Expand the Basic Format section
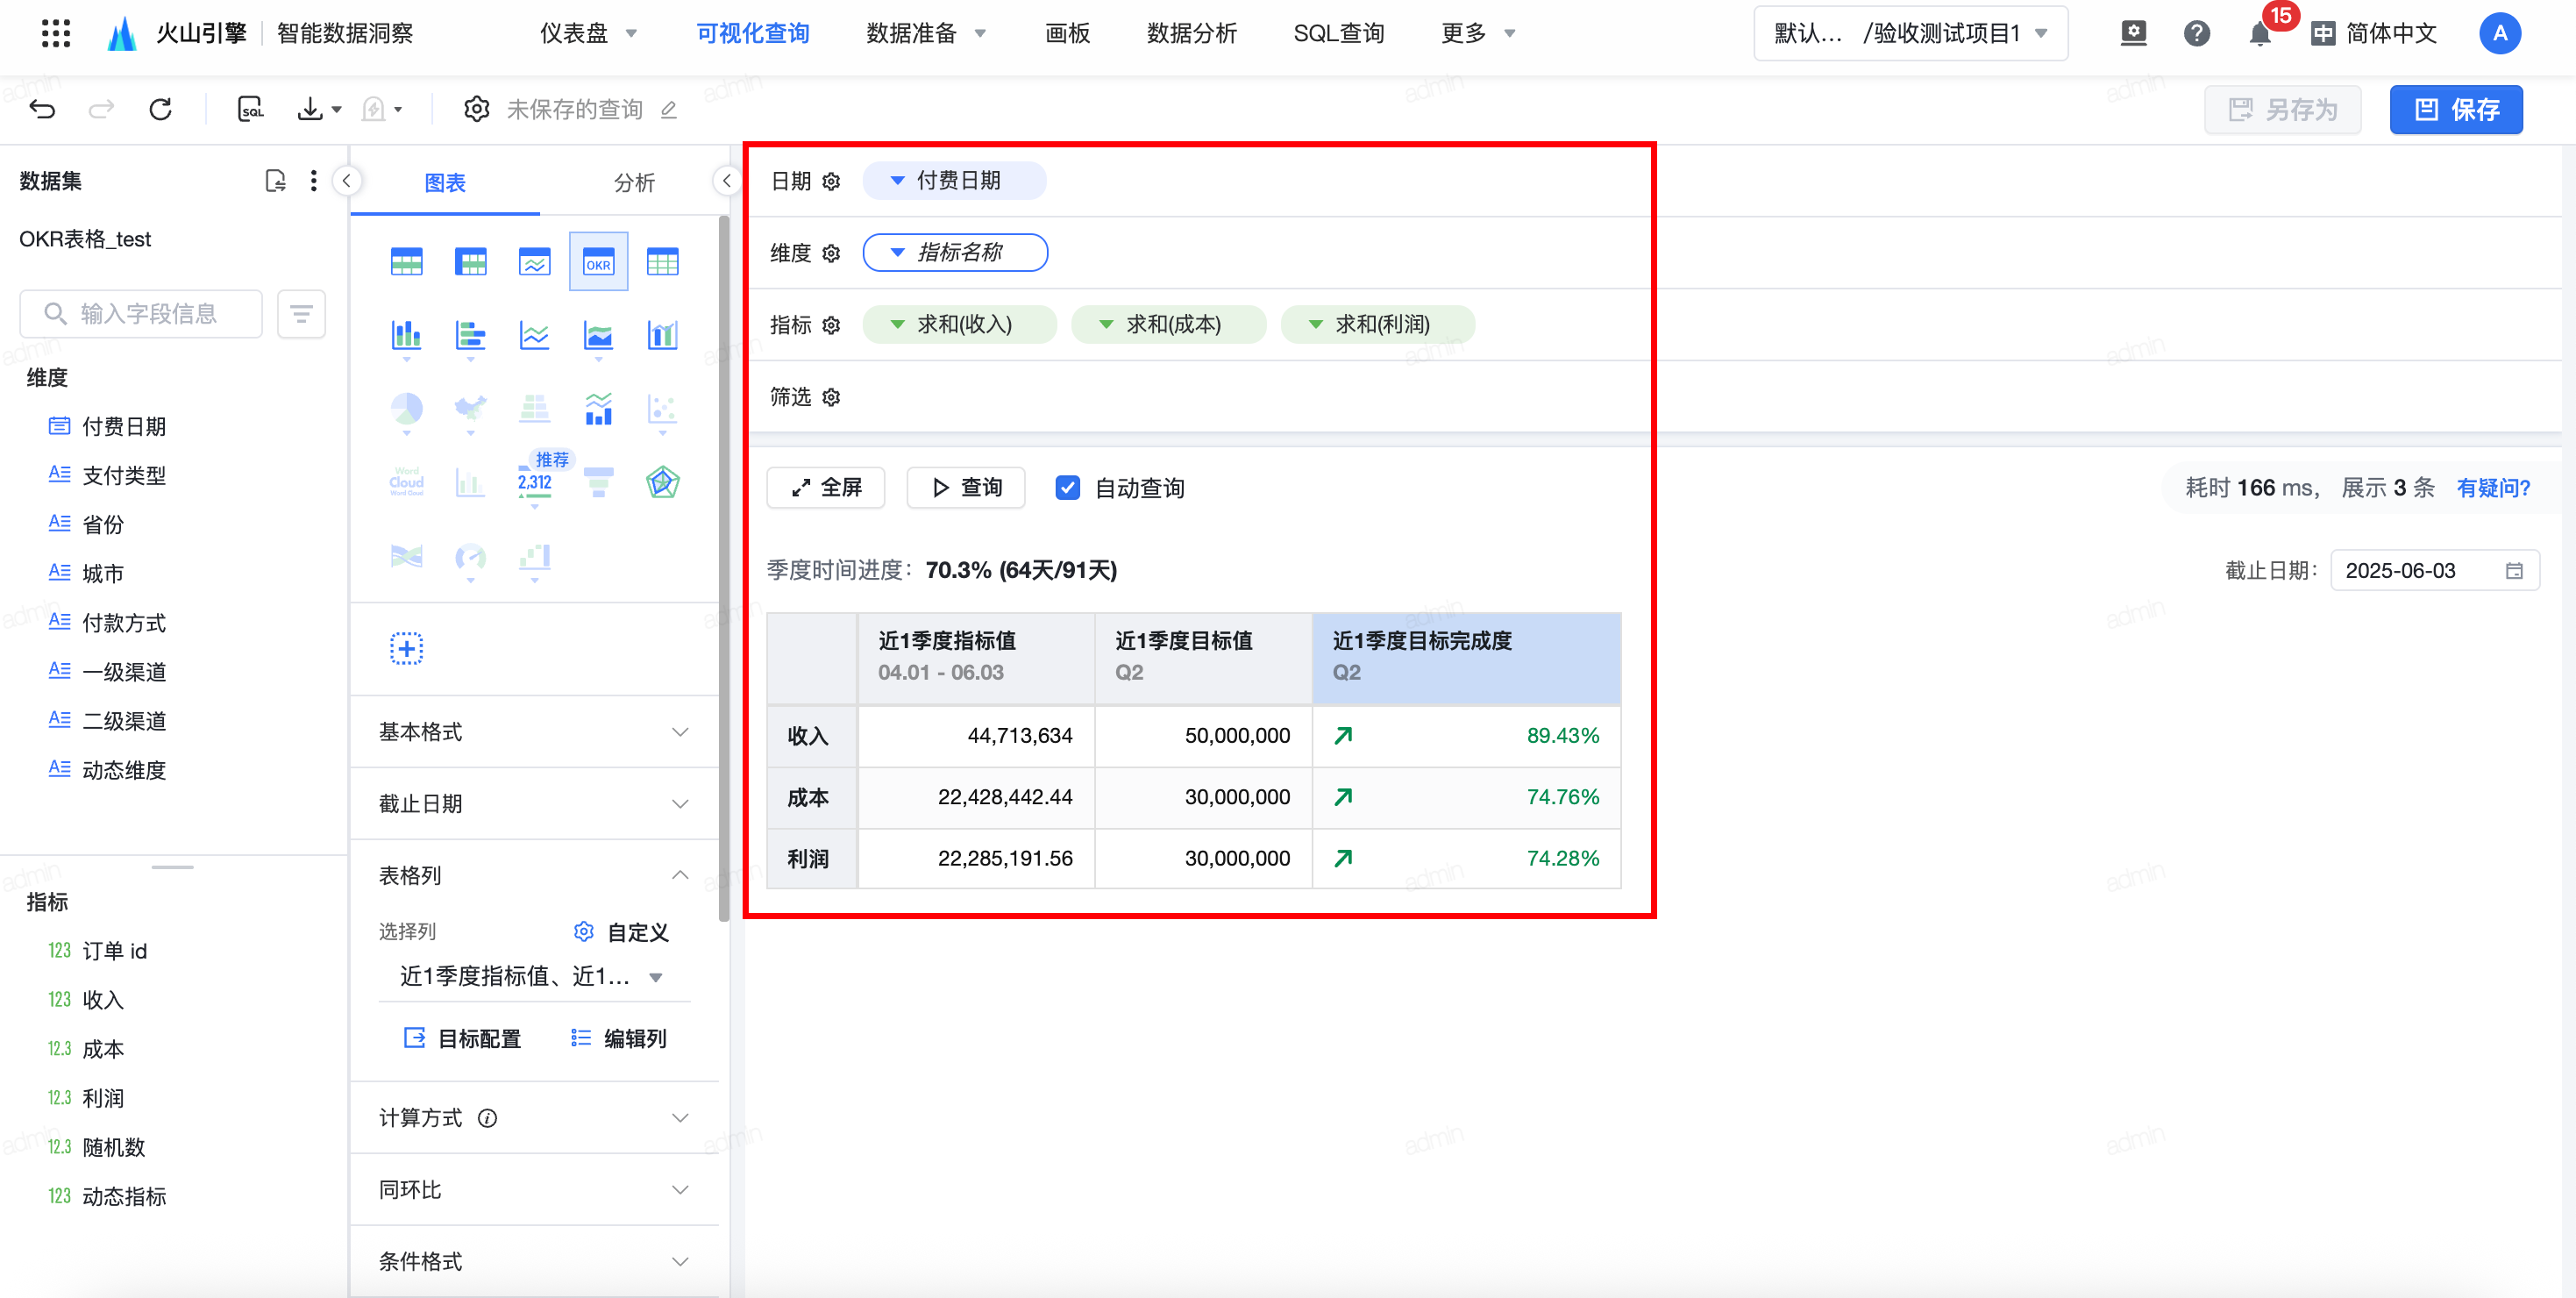This screenshot has width=2576, height=1298. (534, 732)
